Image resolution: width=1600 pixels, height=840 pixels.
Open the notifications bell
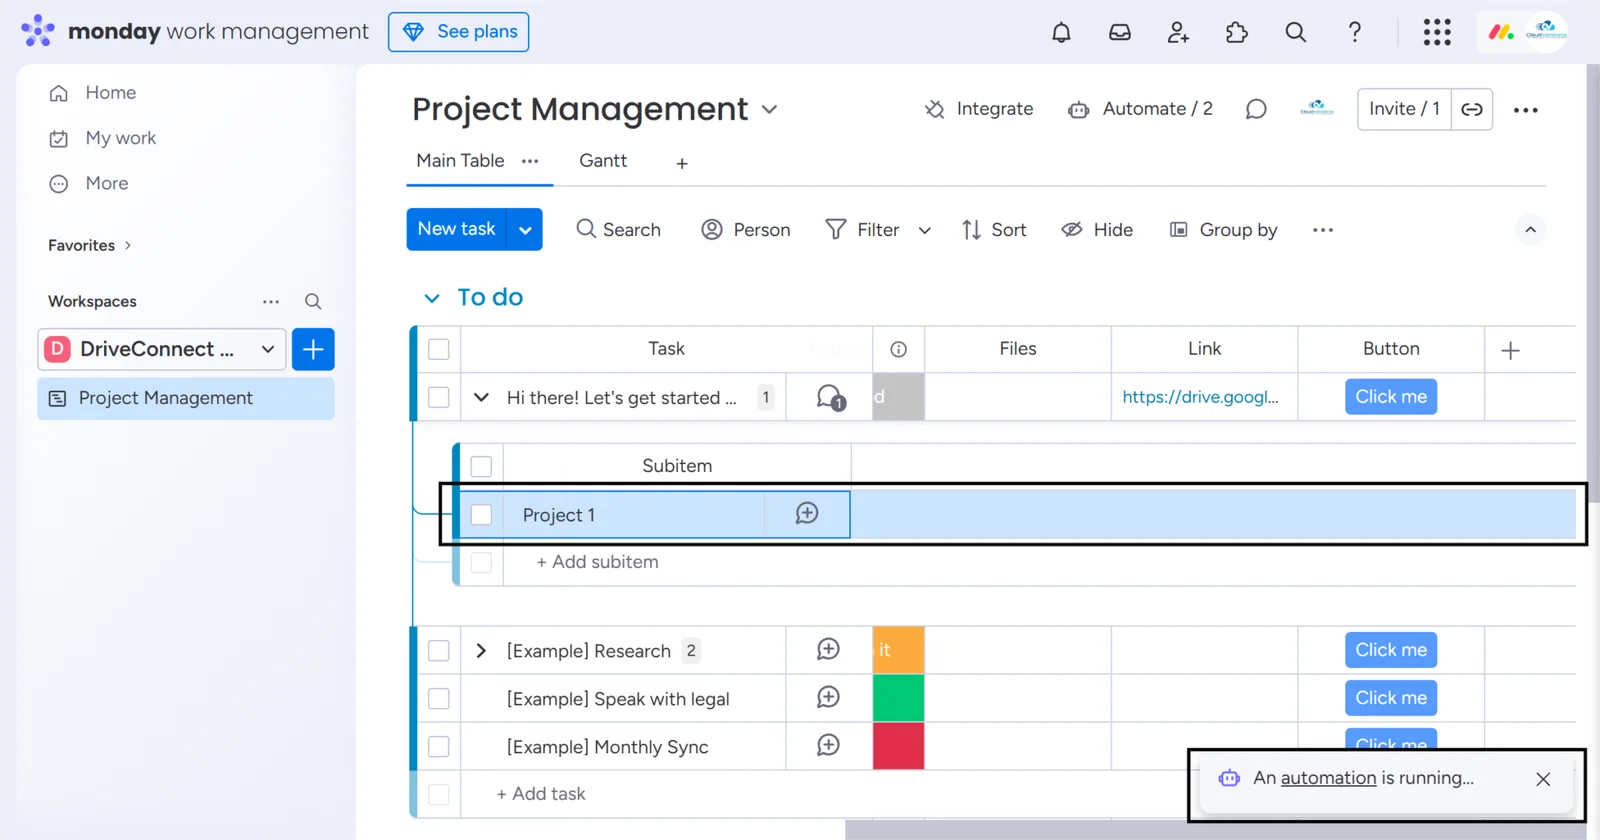pyautogui.click(x=1061, y=32)
